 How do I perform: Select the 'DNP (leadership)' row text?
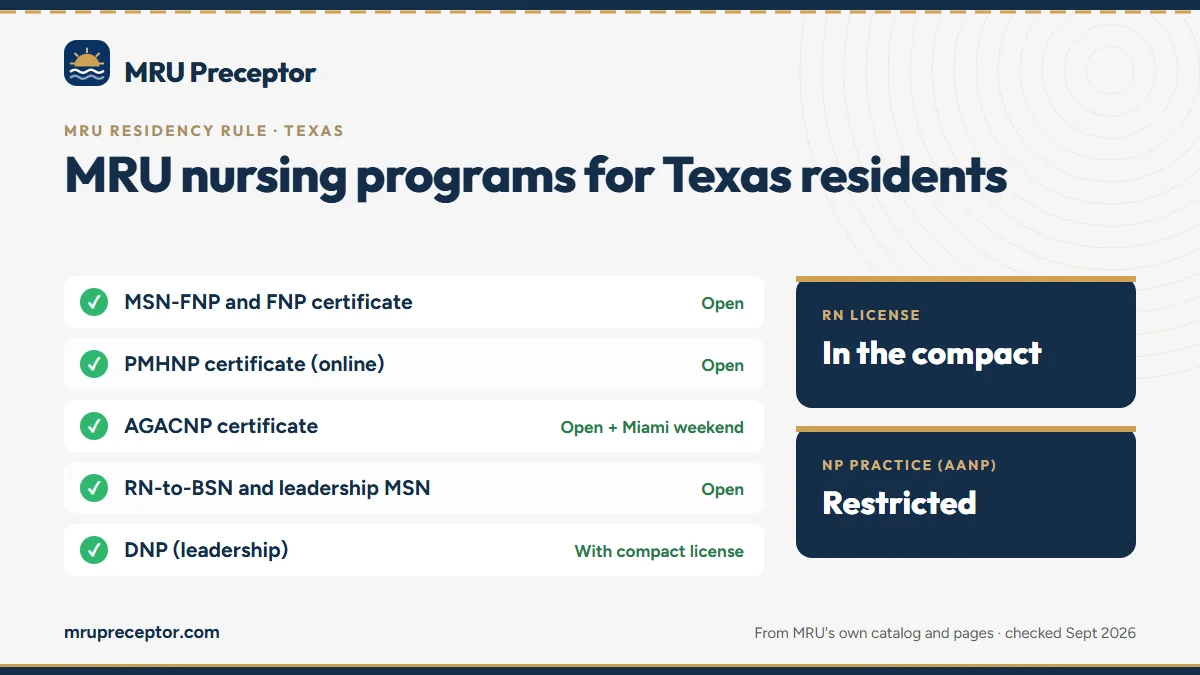point(206,550)
